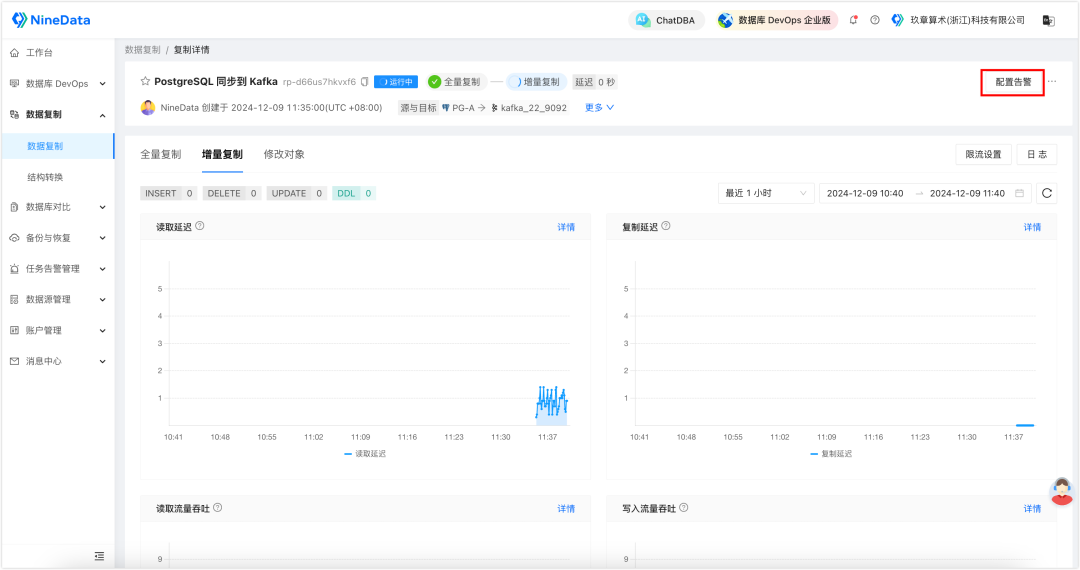
Task: Open 最近 1 小时 time range dropdown
Action: [766, 193]
